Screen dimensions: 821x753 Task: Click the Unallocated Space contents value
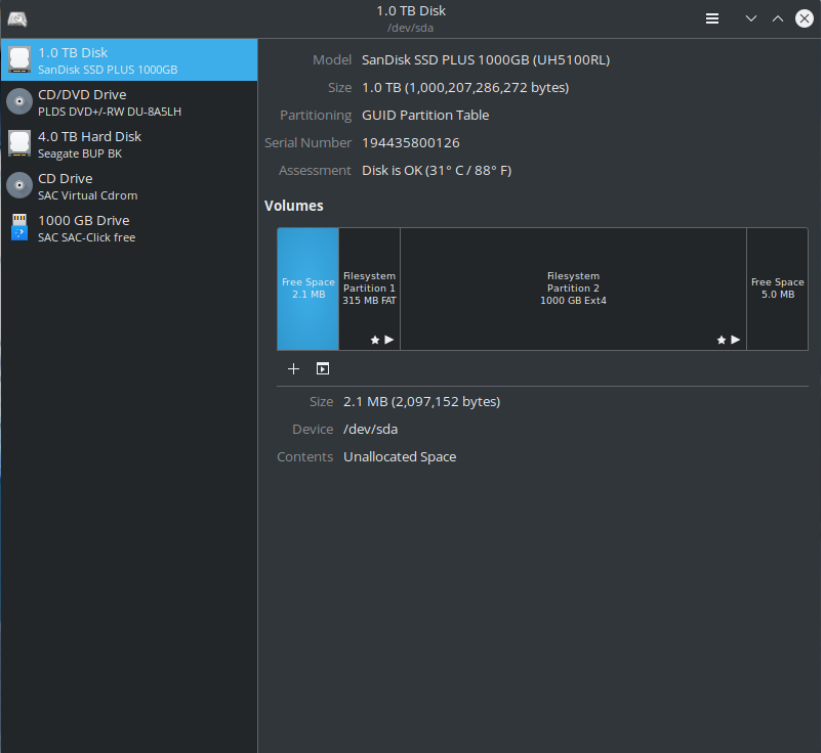point(400,457)
